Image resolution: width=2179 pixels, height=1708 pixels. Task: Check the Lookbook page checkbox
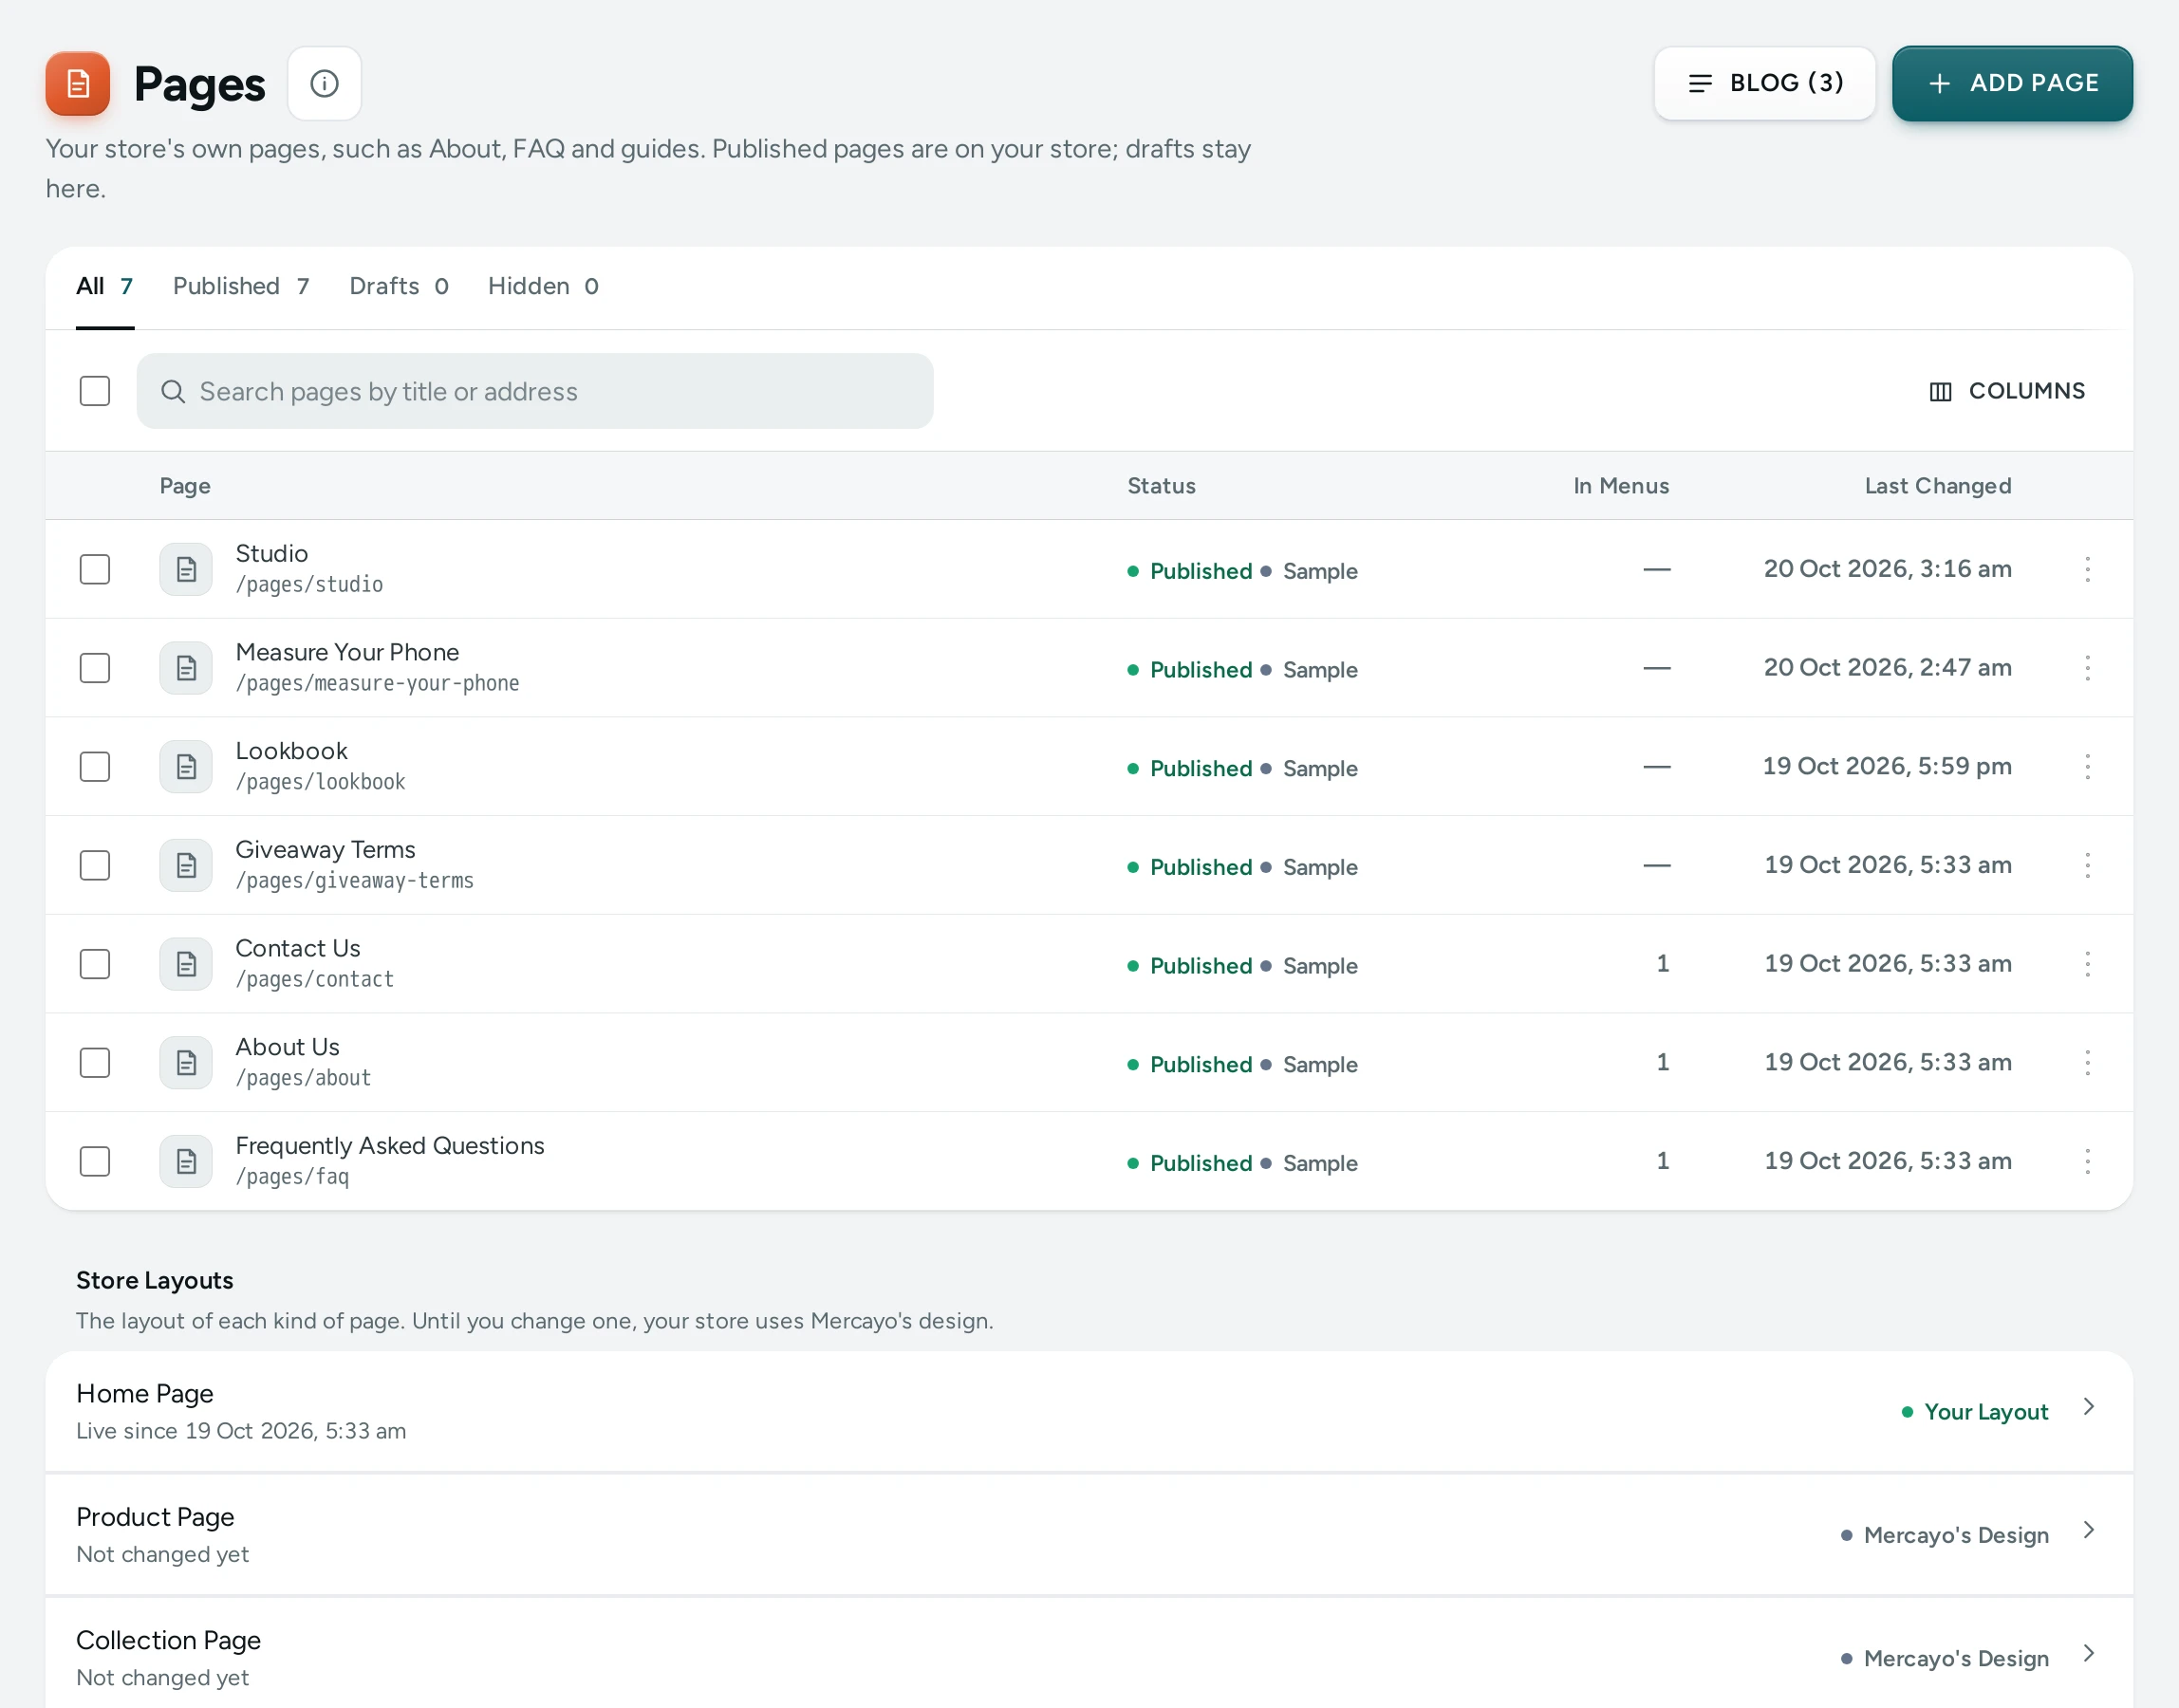(95, 767)
